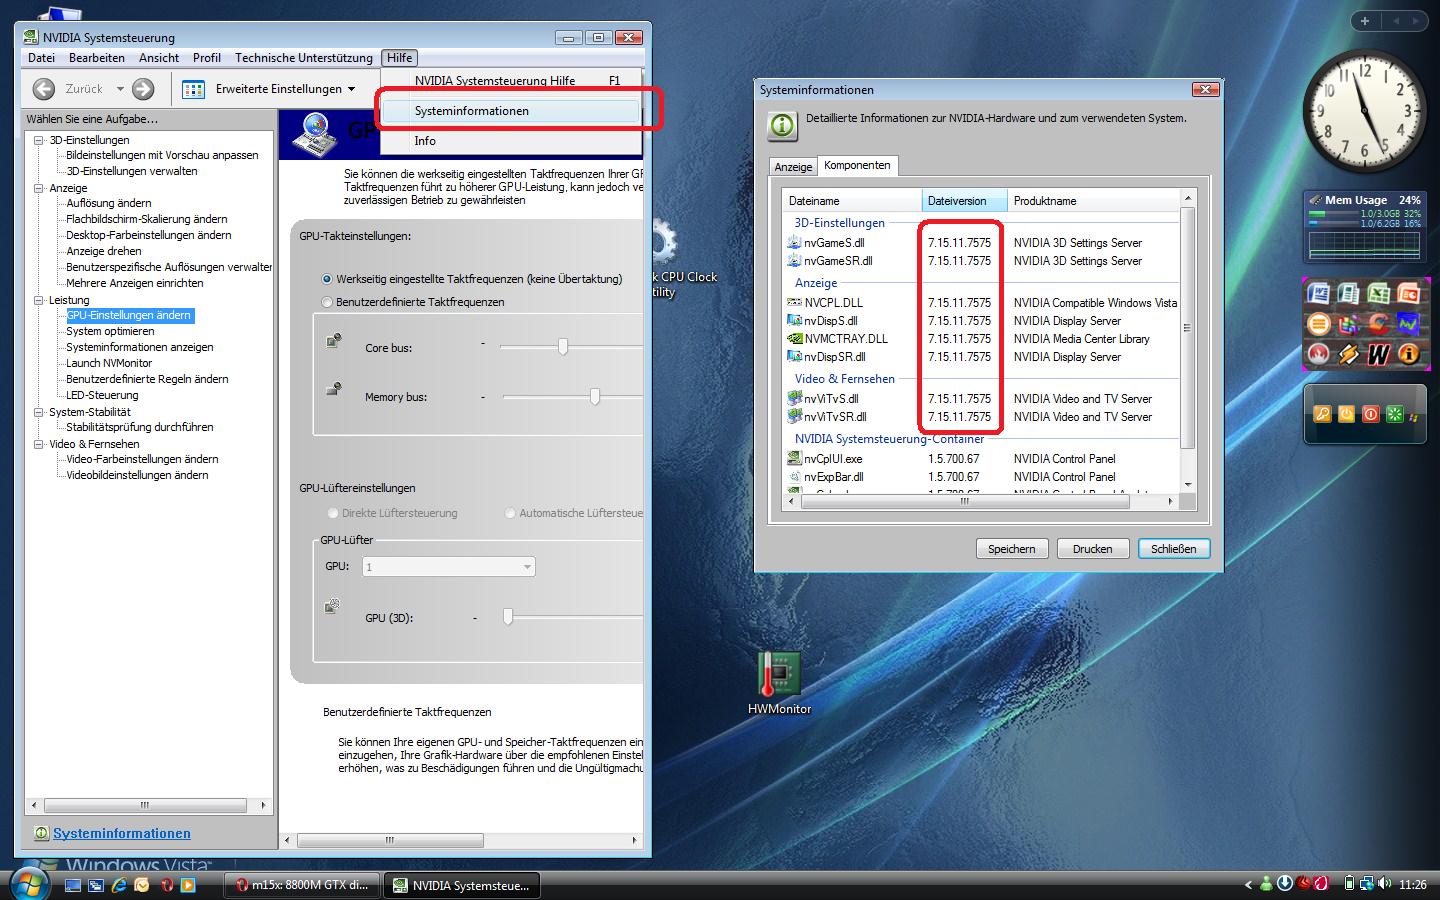1440x900 pixels.
Task: Select Werkseitig eingestellte Taktfrequenzen radio button
Action: (x=327, y=279)
